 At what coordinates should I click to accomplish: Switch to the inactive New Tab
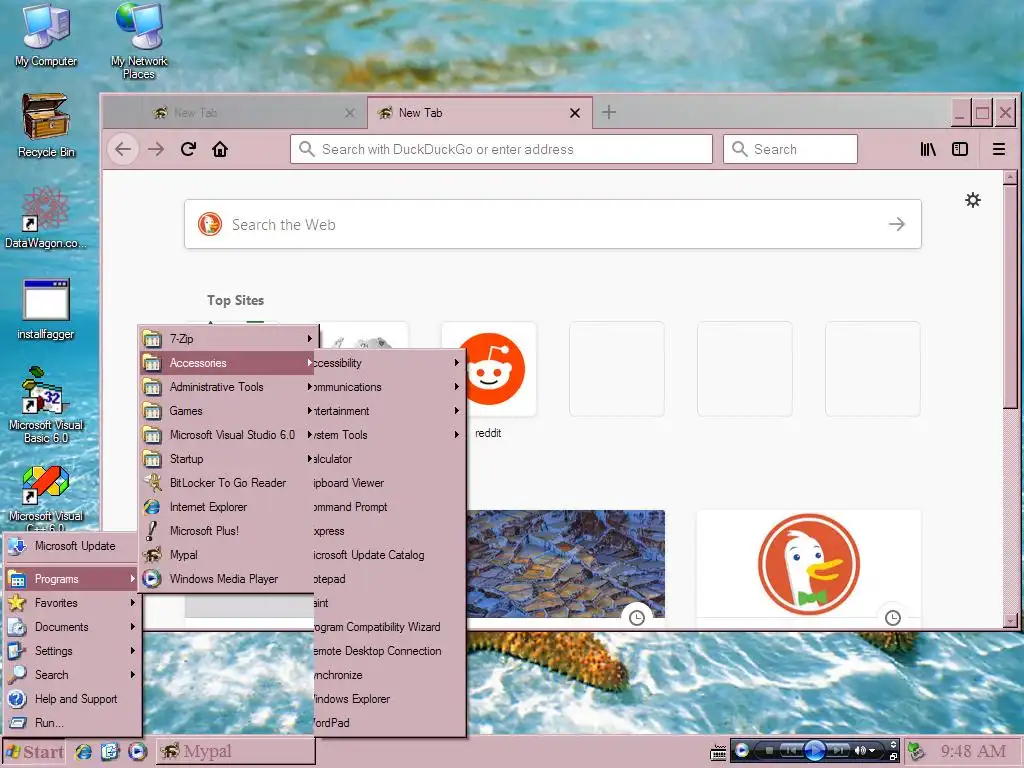pos(254,113)
